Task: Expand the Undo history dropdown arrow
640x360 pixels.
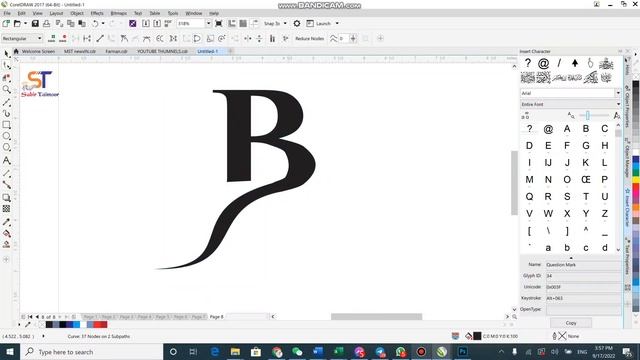Action: pos(103,24)
